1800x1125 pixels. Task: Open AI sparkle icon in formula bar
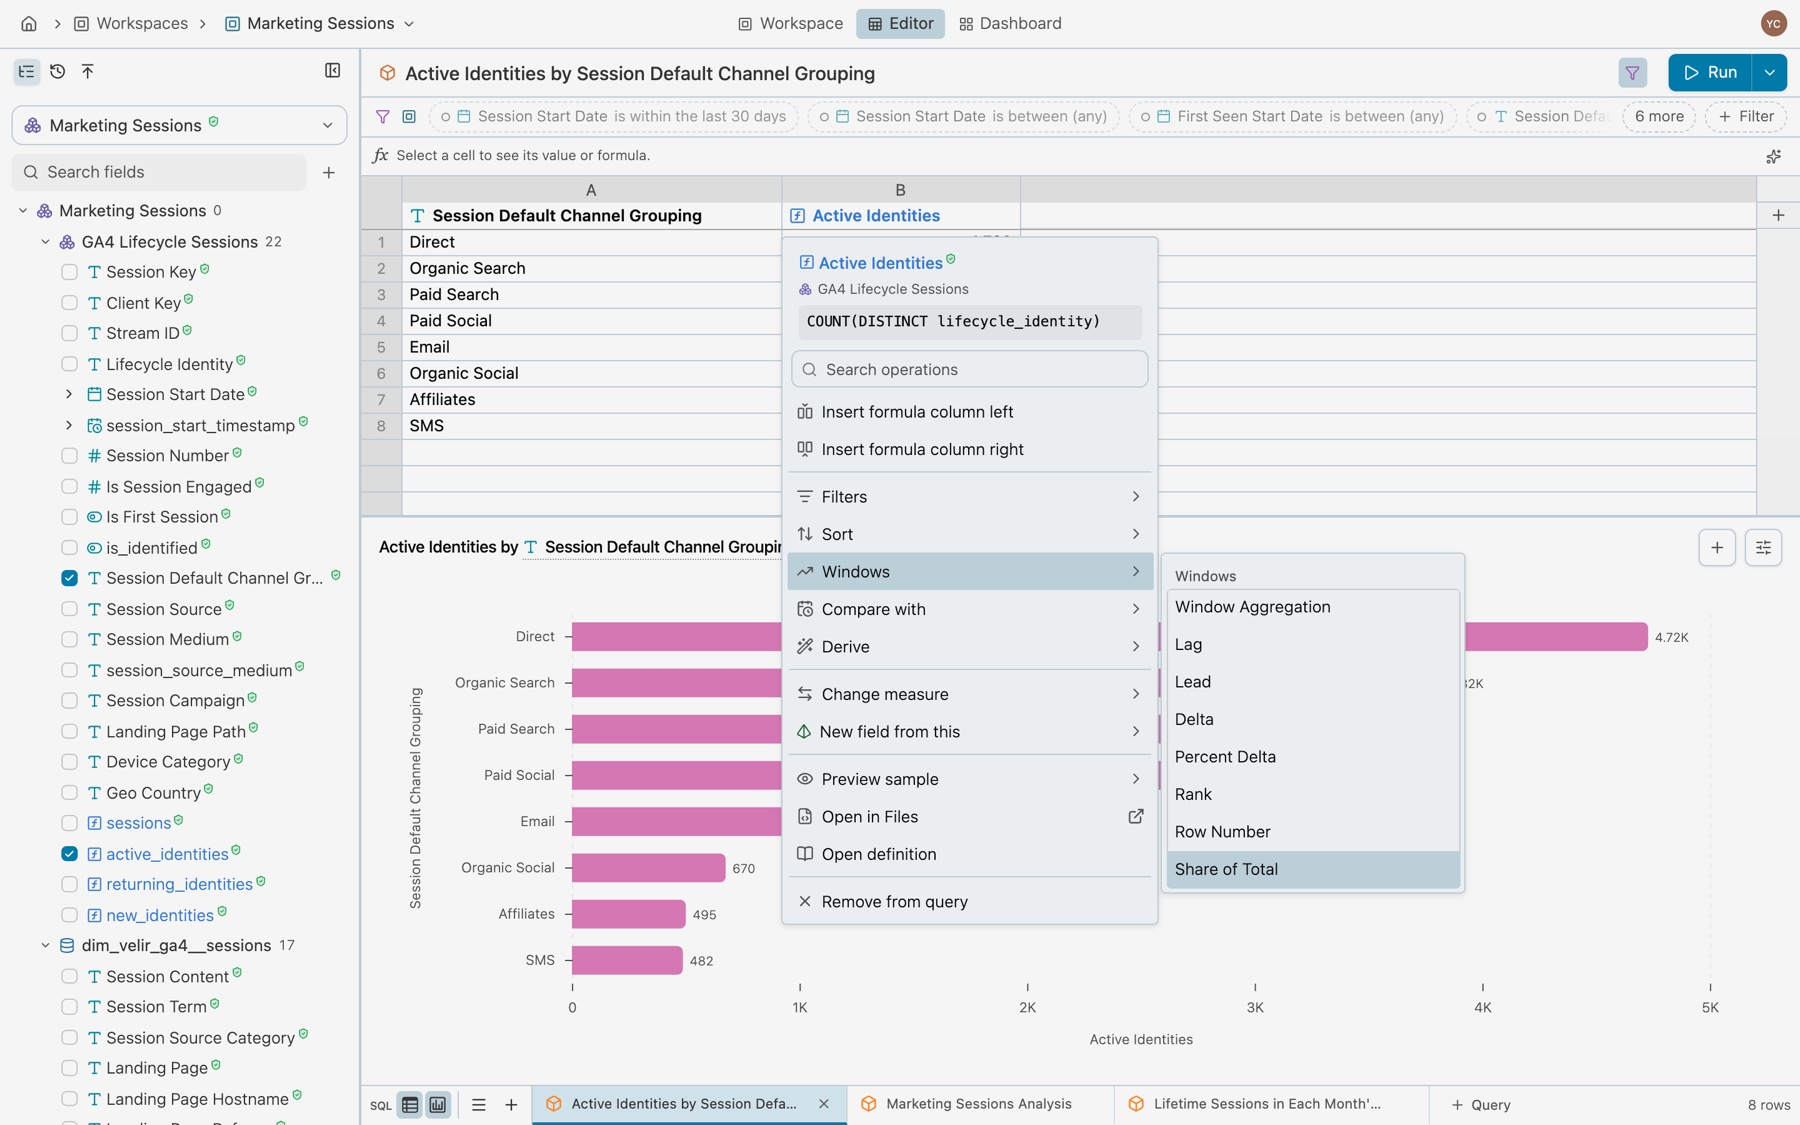tap(1773, 156)
